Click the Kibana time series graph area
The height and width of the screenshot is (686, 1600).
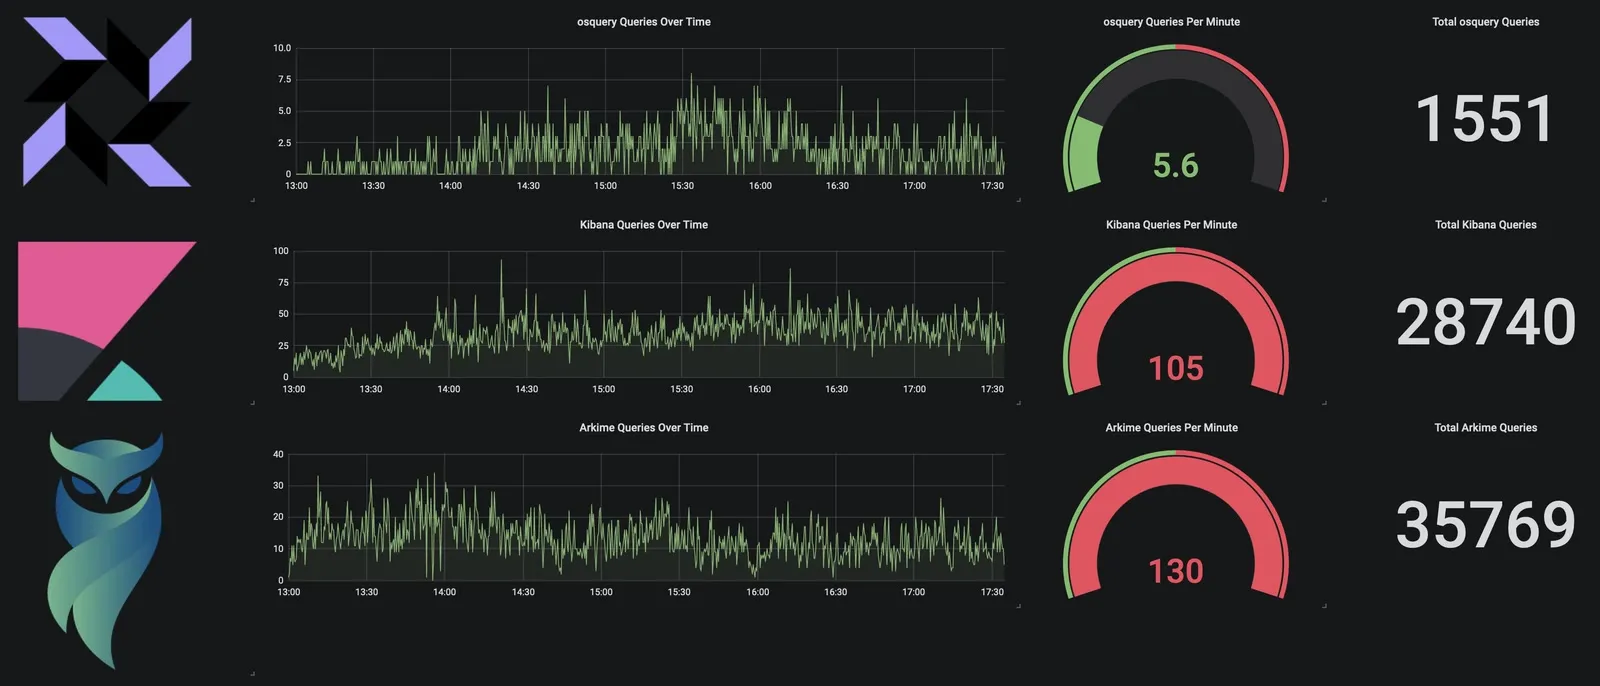[649, 314]
